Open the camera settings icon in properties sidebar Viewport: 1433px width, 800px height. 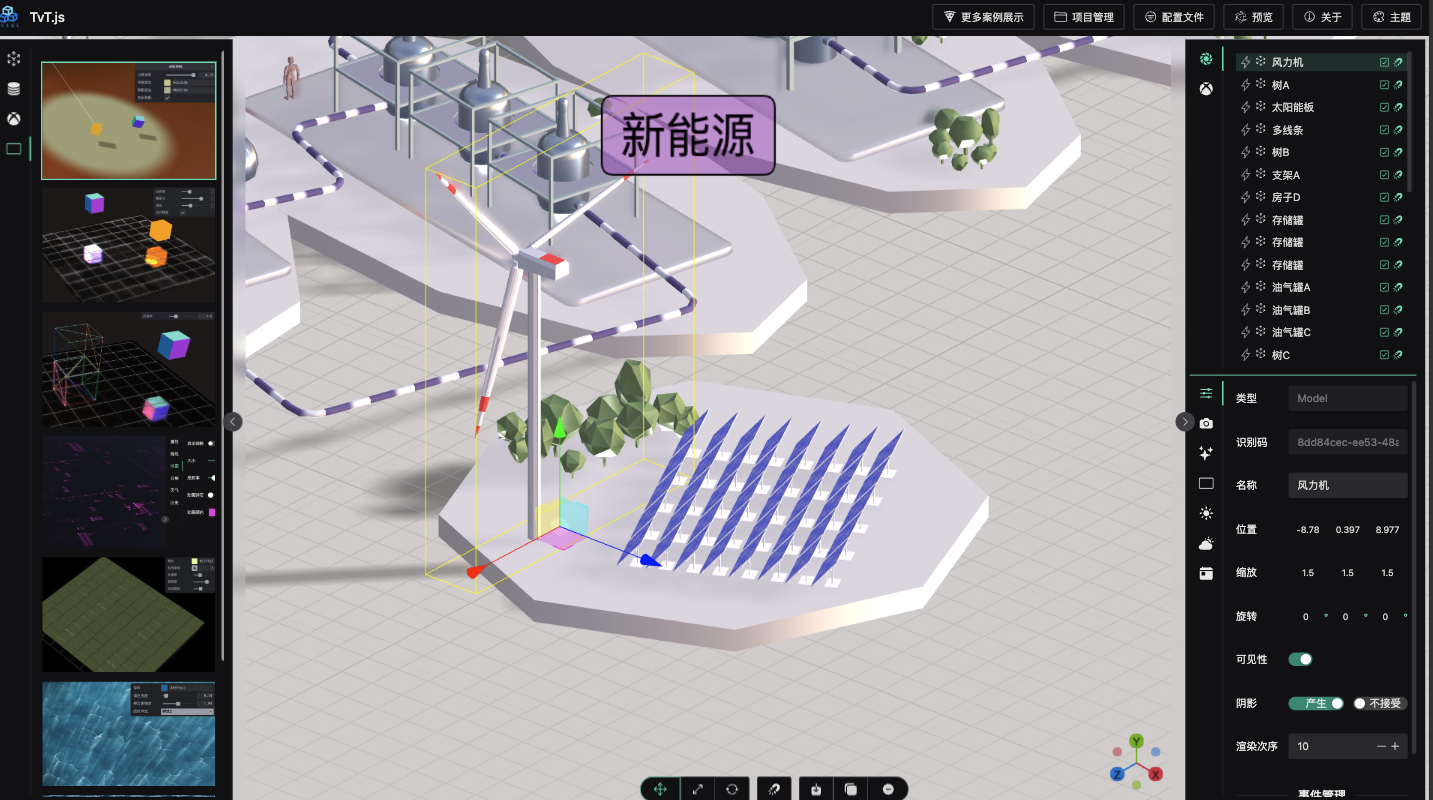click(1206, 423)
